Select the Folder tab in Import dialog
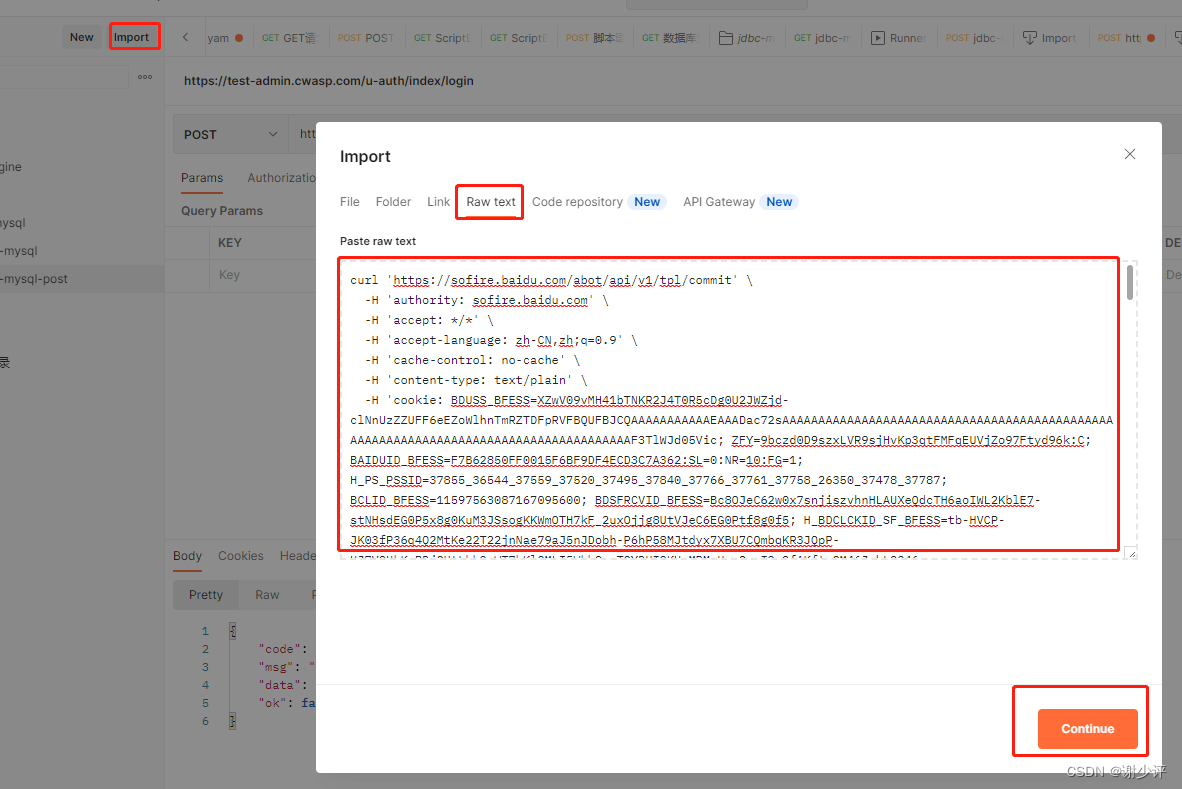Viewport: 1182px width, 789px height. (393, 202)
